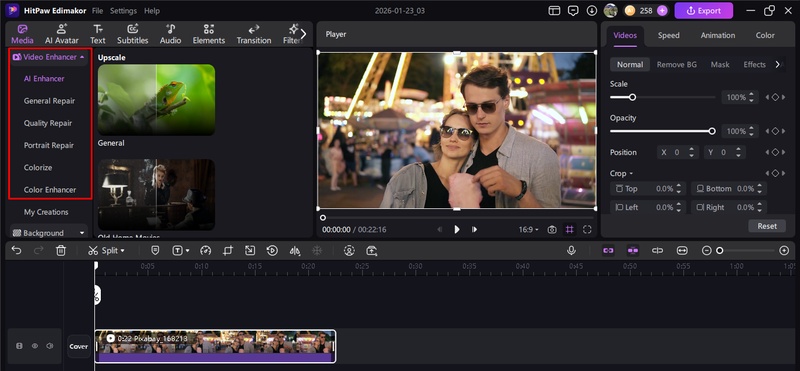Viewport: 800px width, 371px height.
Task: Open My Creations in sidebar
Action: [x=46, y=212]
